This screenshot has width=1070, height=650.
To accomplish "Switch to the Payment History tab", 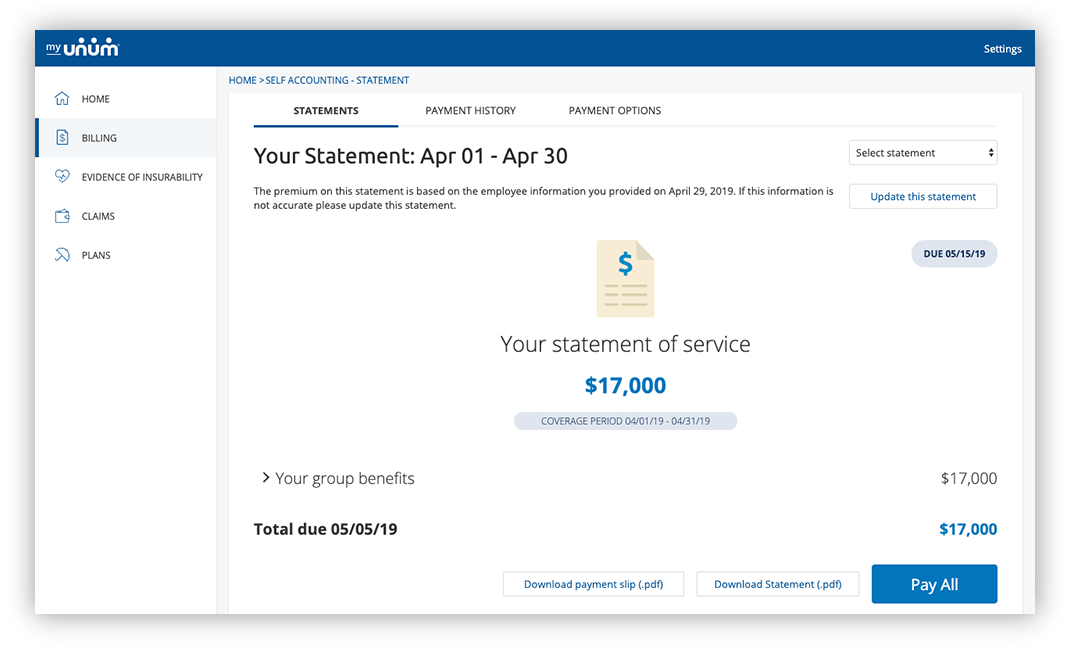I will 470,110.
